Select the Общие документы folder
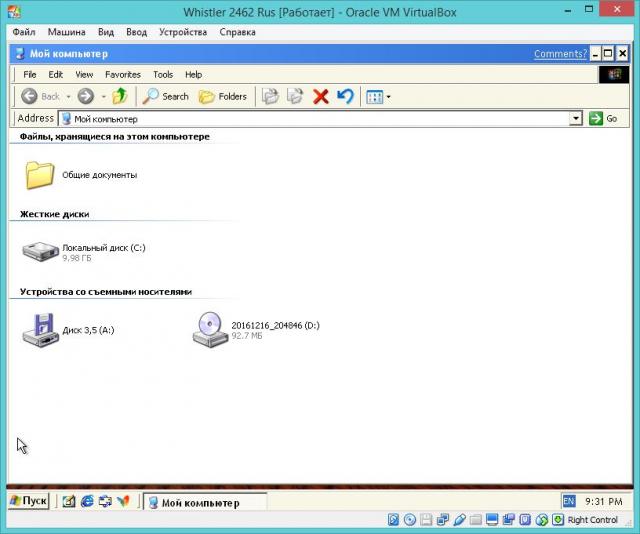Viewport: 640px width, 534px height. pos(80,175)
